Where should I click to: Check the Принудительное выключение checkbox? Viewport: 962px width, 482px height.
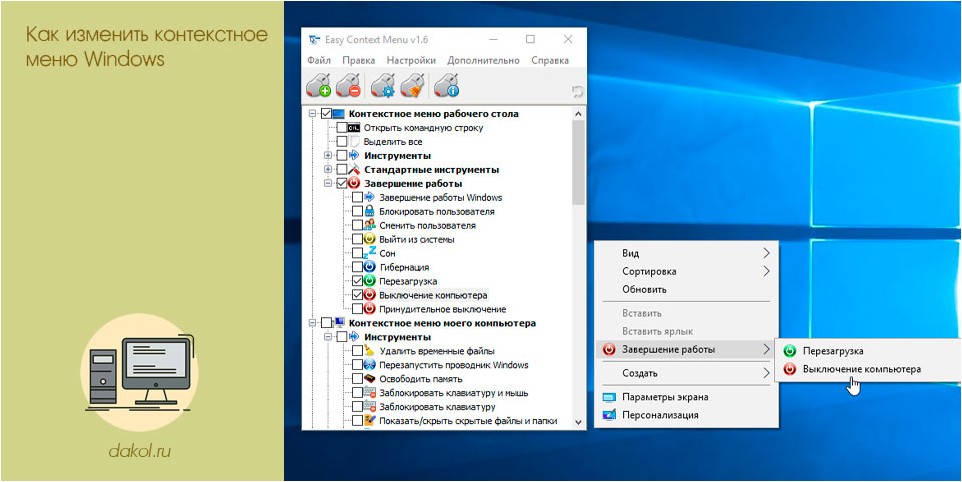[x=357, y=308]
